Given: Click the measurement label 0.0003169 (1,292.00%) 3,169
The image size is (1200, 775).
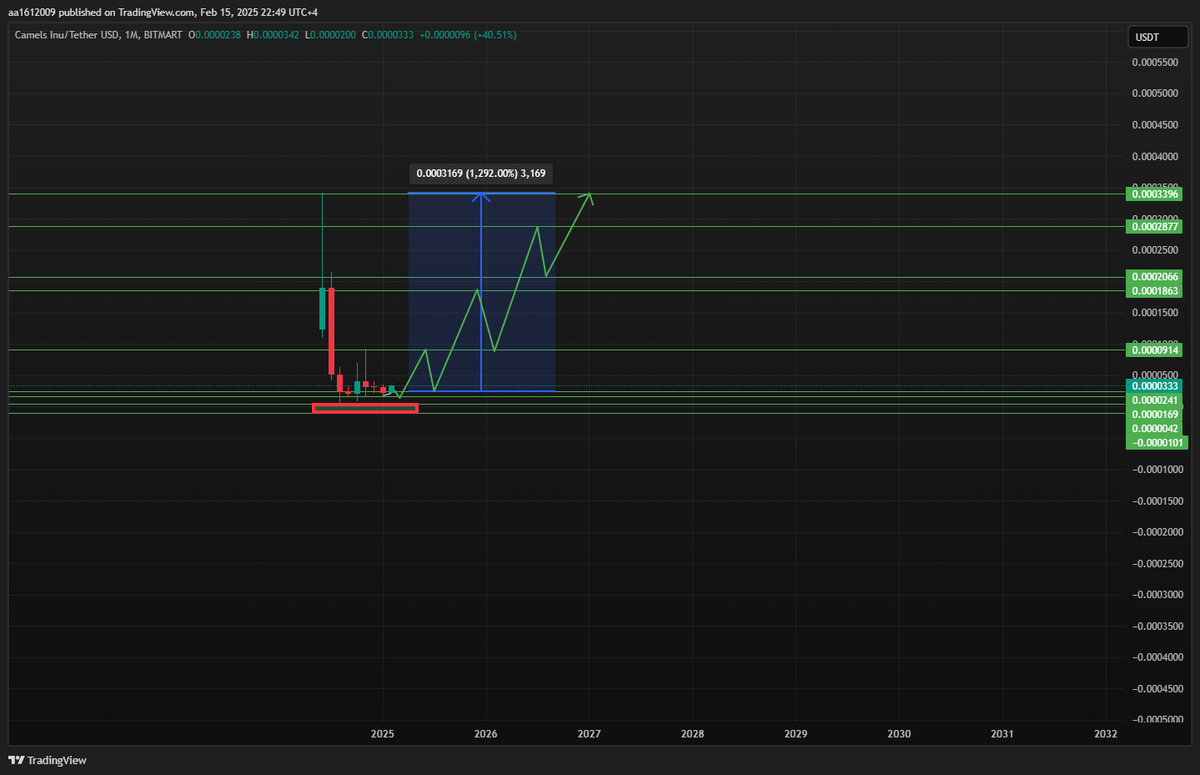Looking at the screenshot, I should pos(481,173).
